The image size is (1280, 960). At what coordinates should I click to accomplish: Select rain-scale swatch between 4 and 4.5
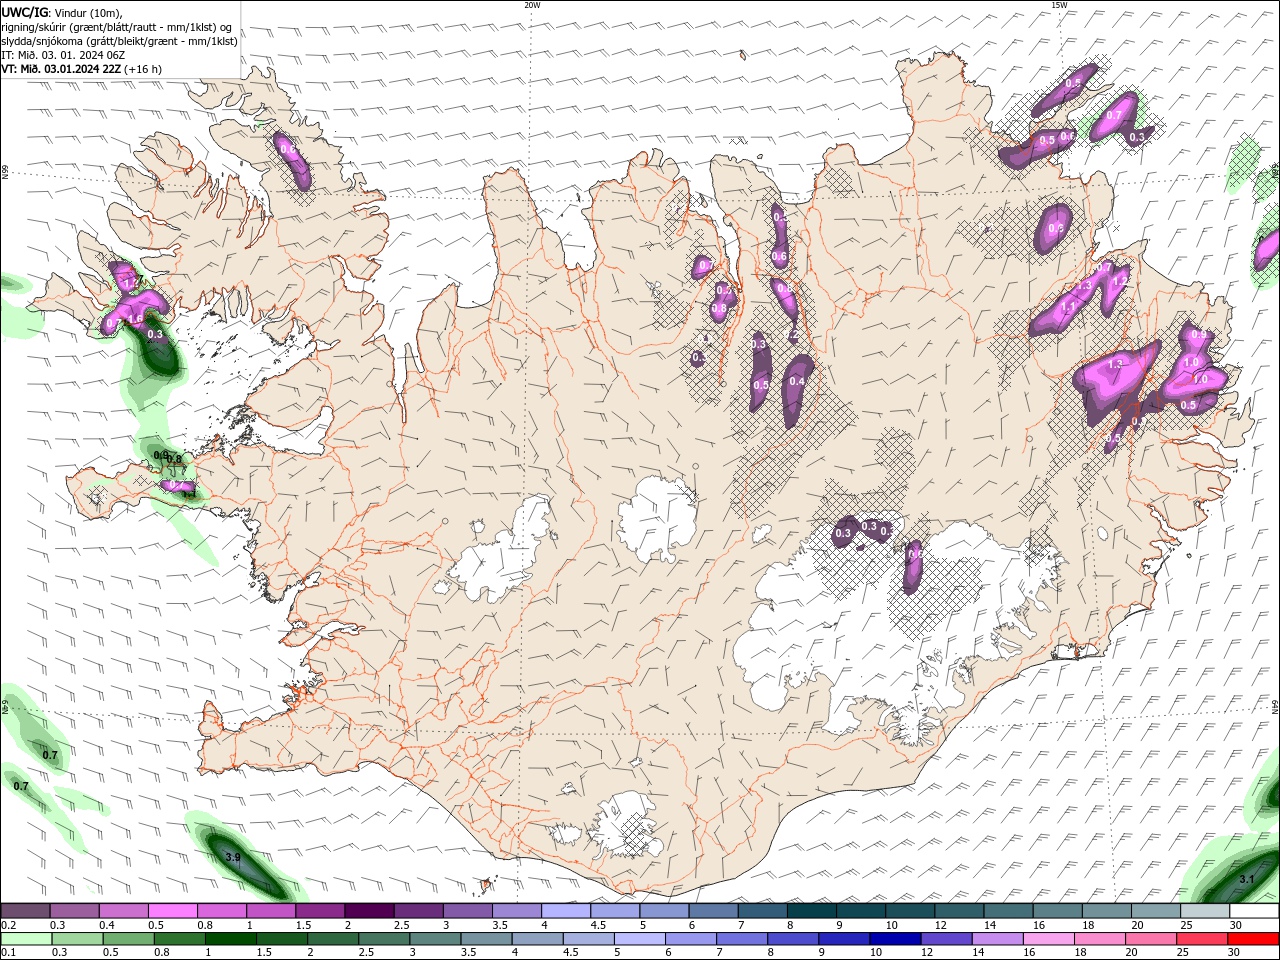tap(537, 939)
